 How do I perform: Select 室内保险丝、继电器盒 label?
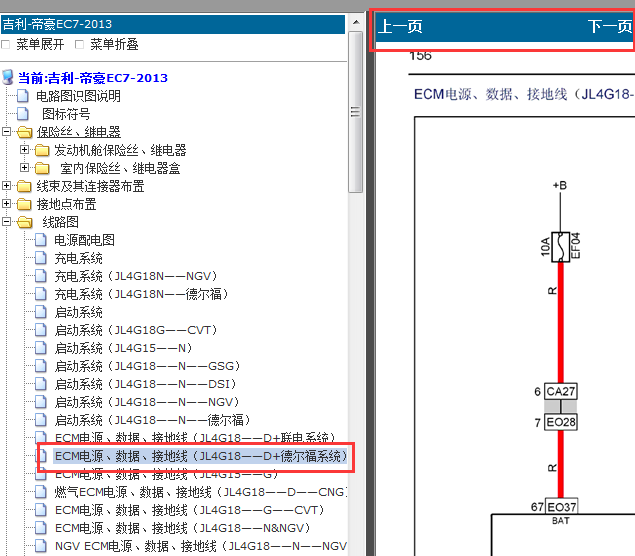coord(120,168)
